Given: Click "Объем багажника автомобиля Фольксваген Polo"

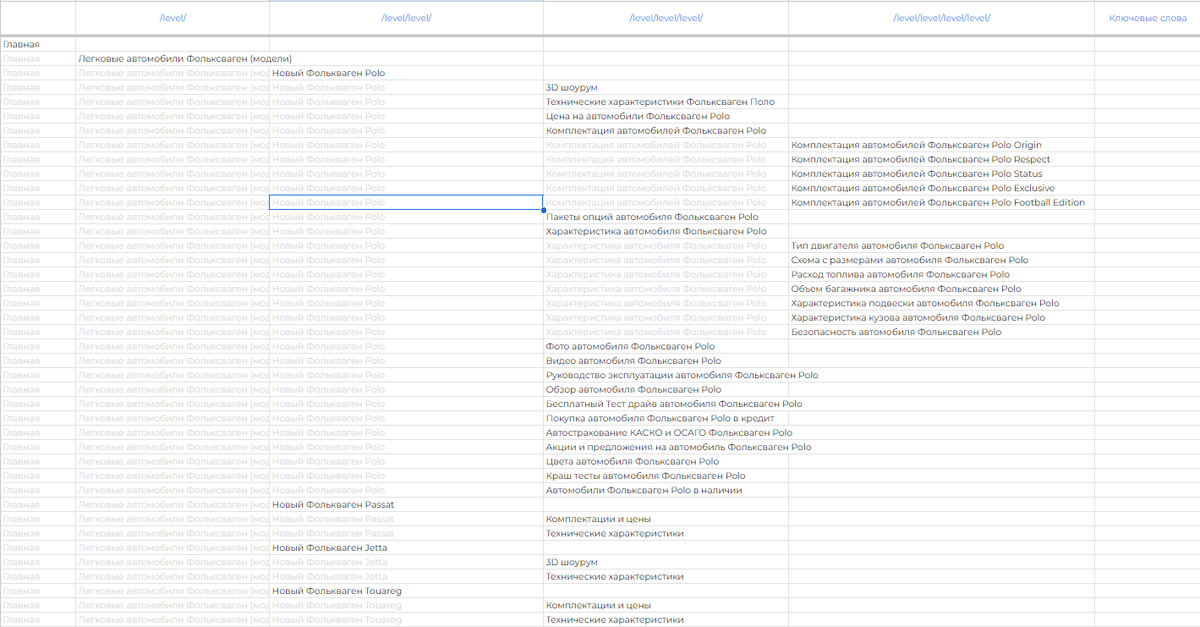Looking at the screenshot, I should point(941,289).
